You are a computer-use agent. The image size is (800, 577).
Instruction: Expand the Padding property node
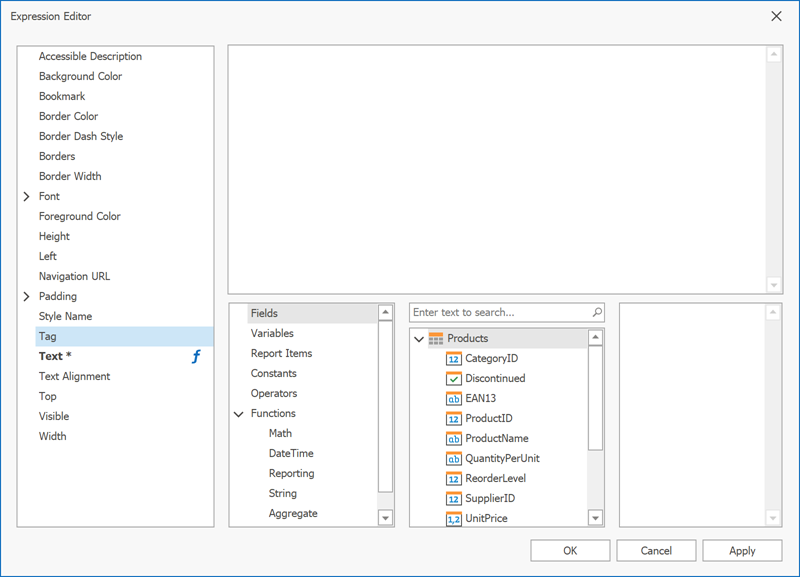[x=26, y=297]
